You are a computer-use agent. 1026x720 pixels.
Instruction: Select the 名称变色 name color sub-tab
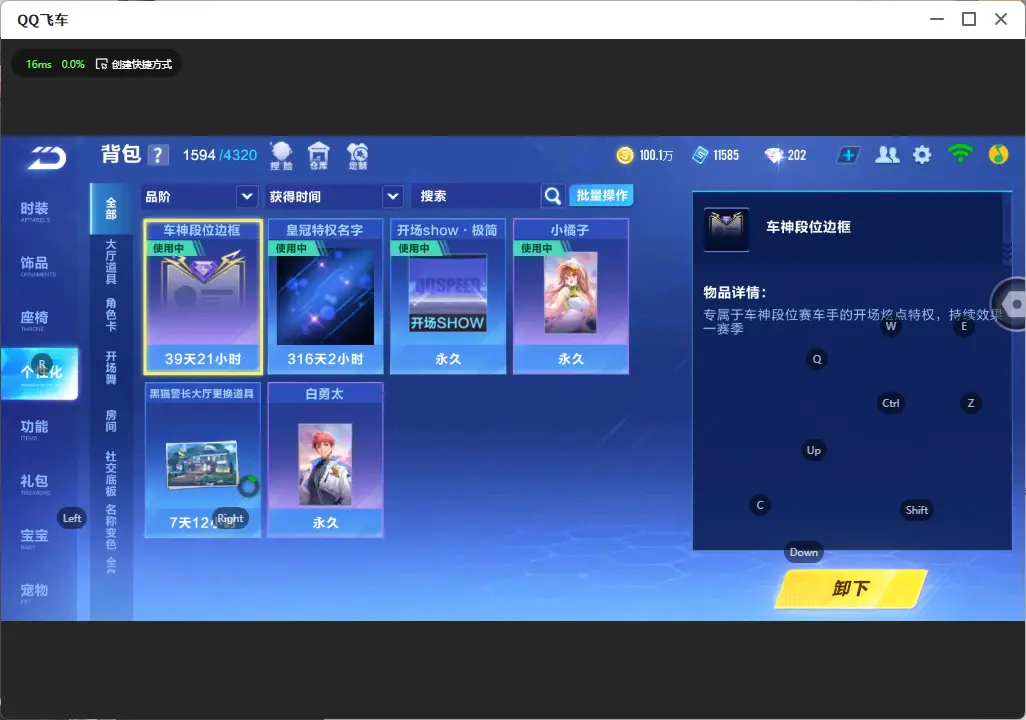pyautogui.click(x=111, y=527)
